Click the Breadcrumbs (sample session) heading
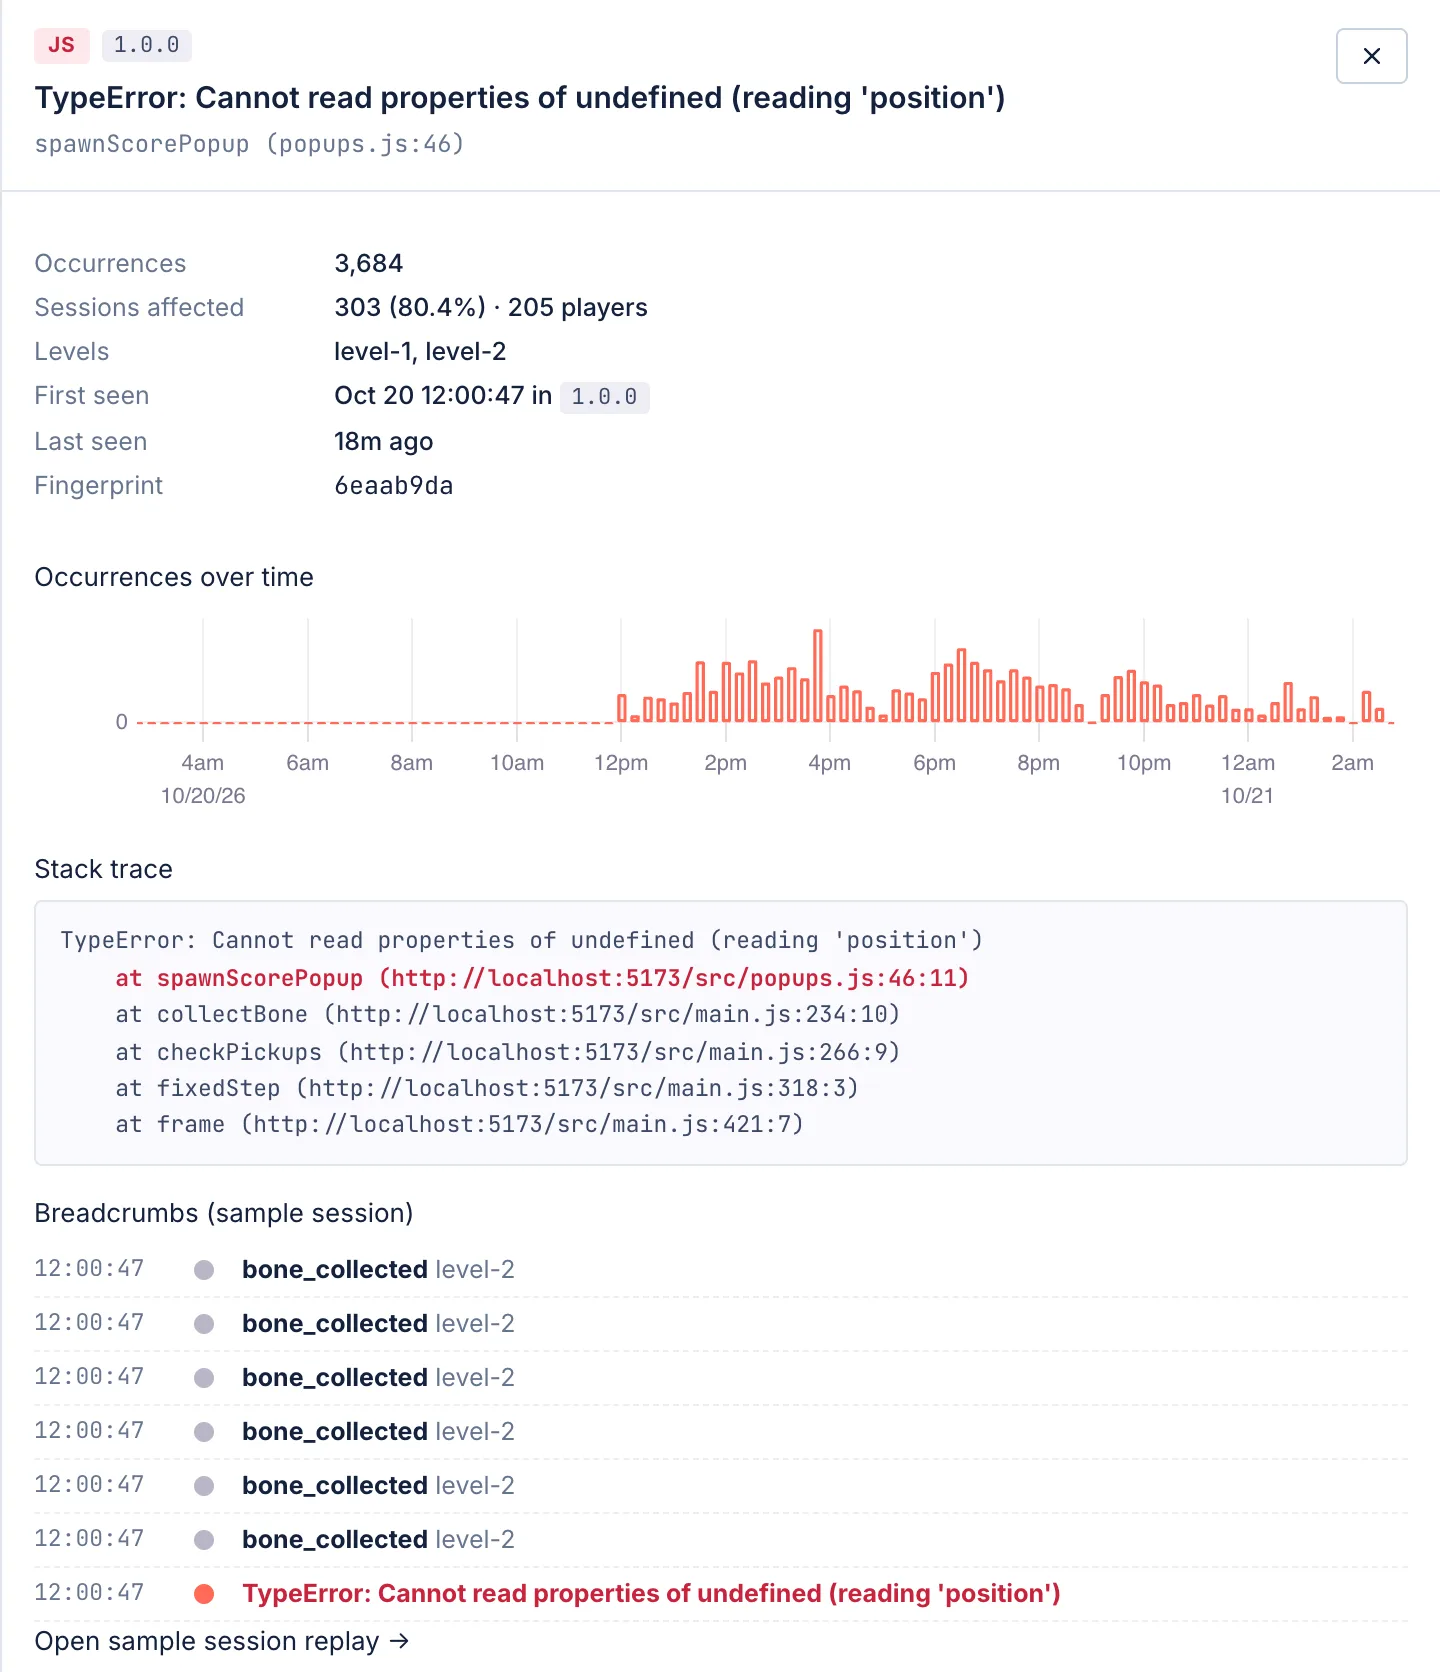The width and height of the screenshot is (1440, 1672). click(224, 1213)
